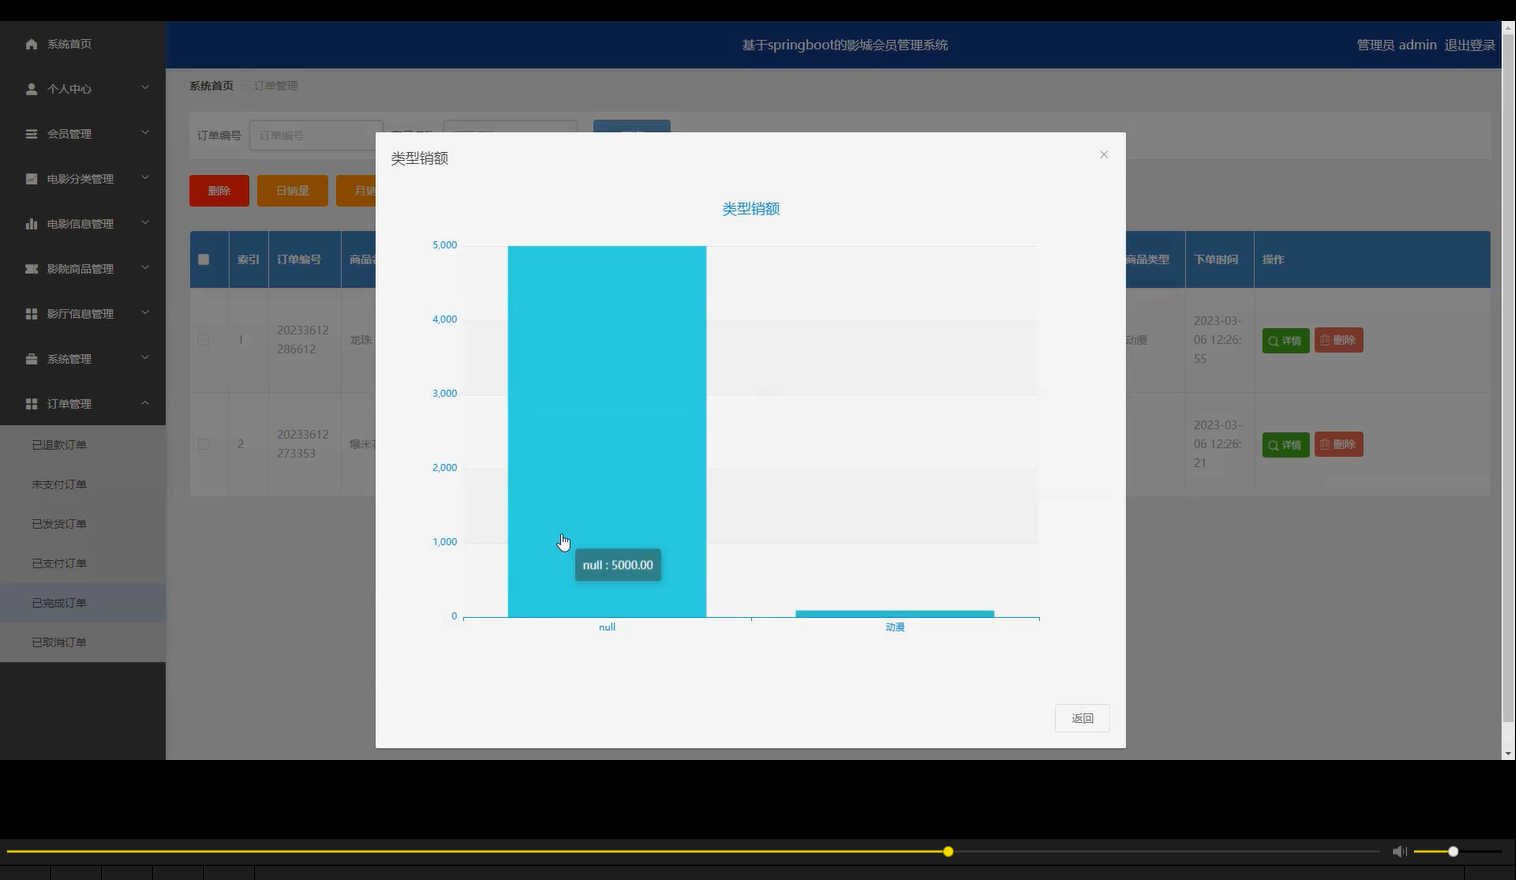Check the checkbox for row 1

(204, 340)
